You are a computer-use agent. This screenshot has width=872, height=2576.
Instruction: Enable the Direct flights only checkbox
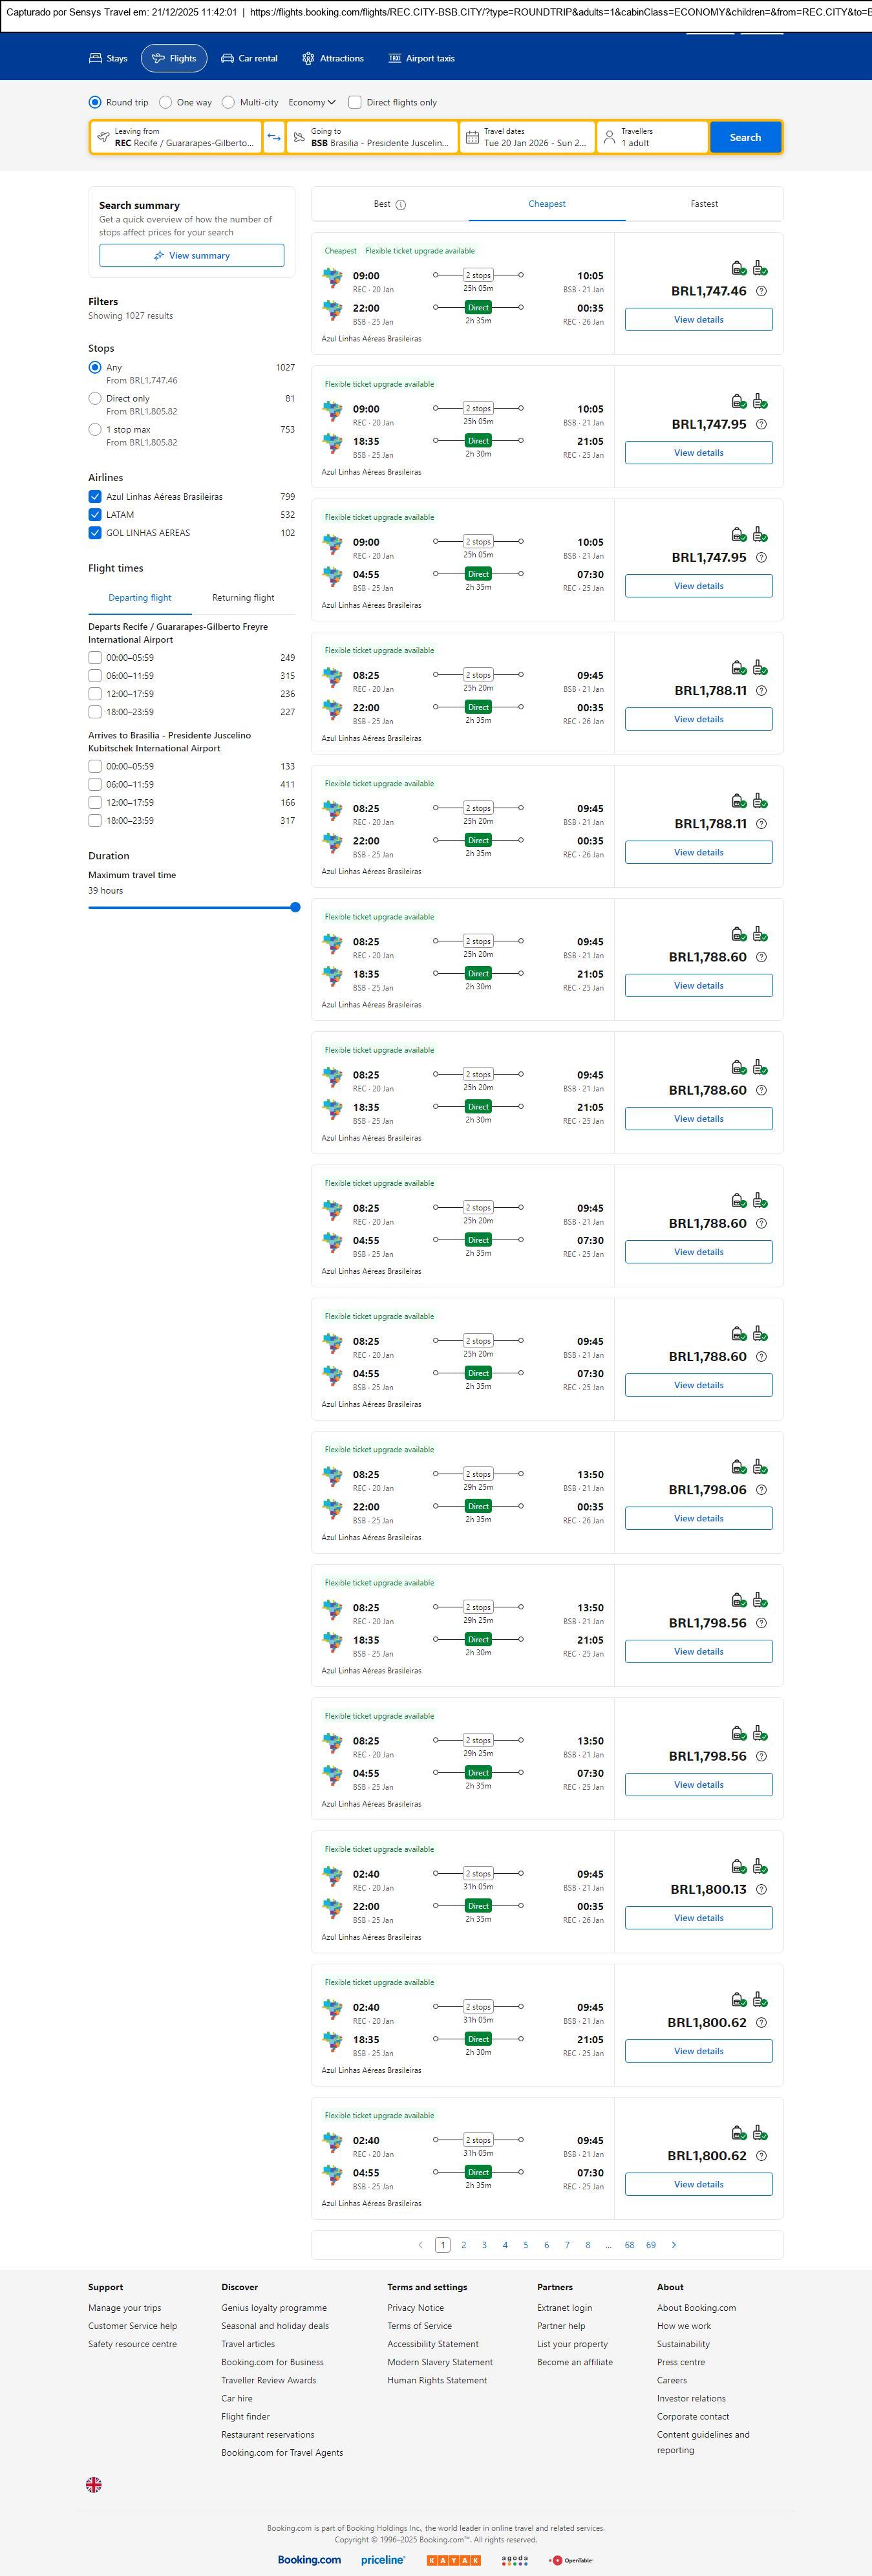point(355,102)
